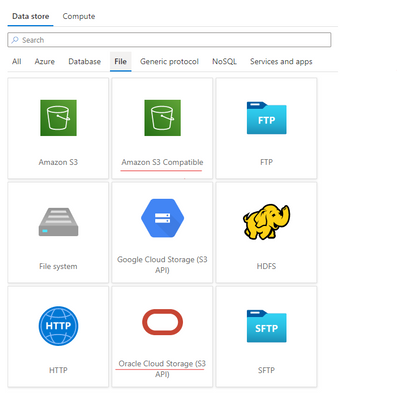397x400 pixels.
Task: Choose the Google Cloud Storage hexagon icon
Action: click(x=162, y=218)
